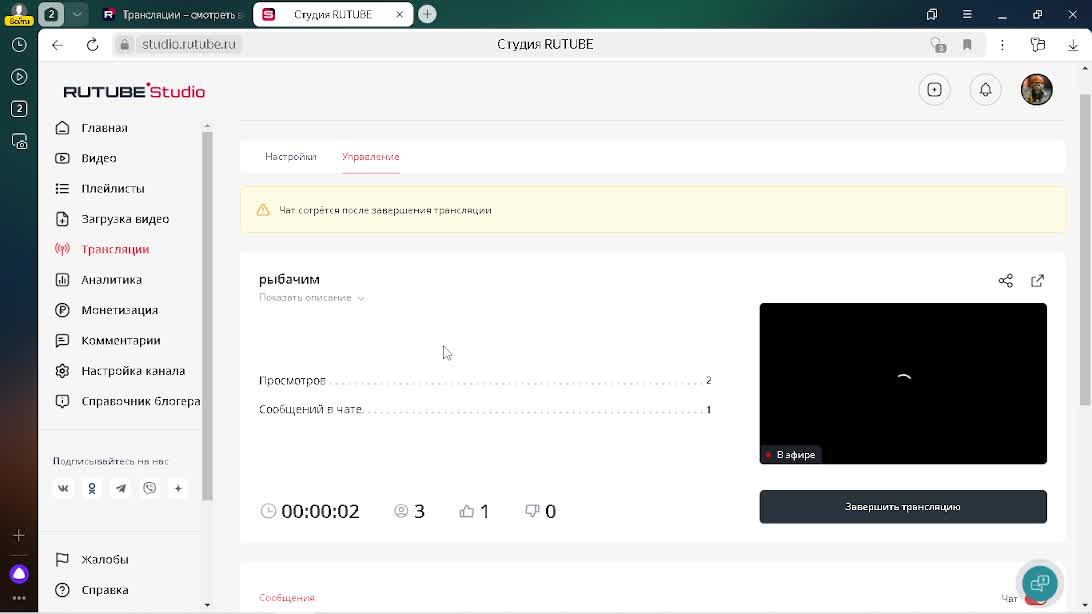Image resolution: width=1092 pixels, height=614 pixels.
Task: Open Аналитика section
Action: click(111, 280)
